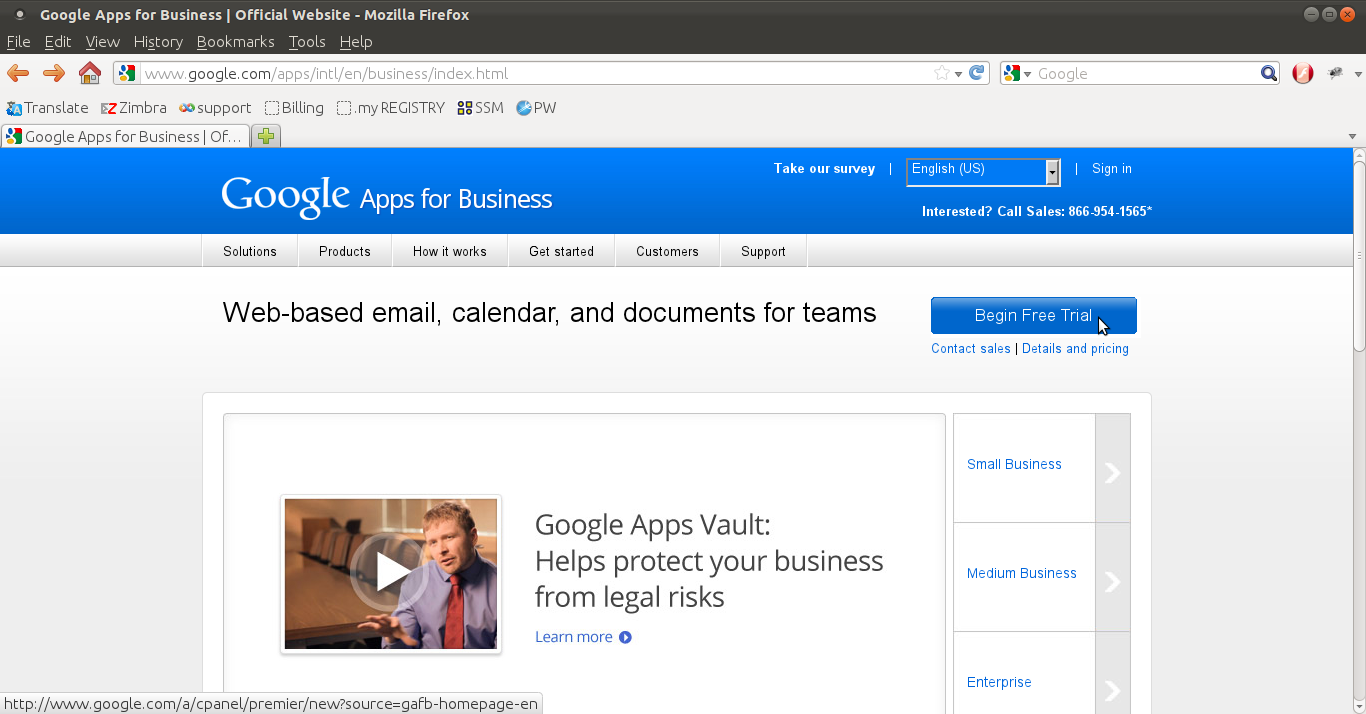
Task: Click the chevron arrow next to Enterprise
Action: [1112, 690]
